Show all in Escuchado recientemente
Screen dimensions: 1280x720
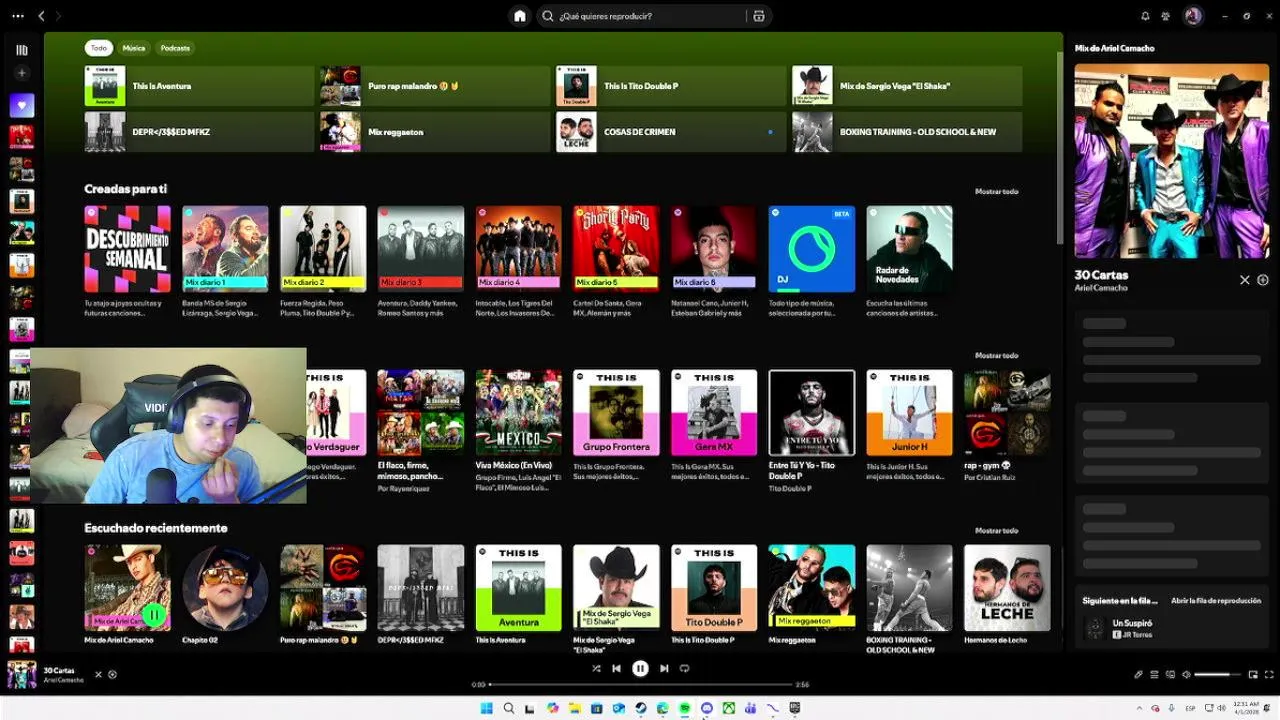(996, 530)
